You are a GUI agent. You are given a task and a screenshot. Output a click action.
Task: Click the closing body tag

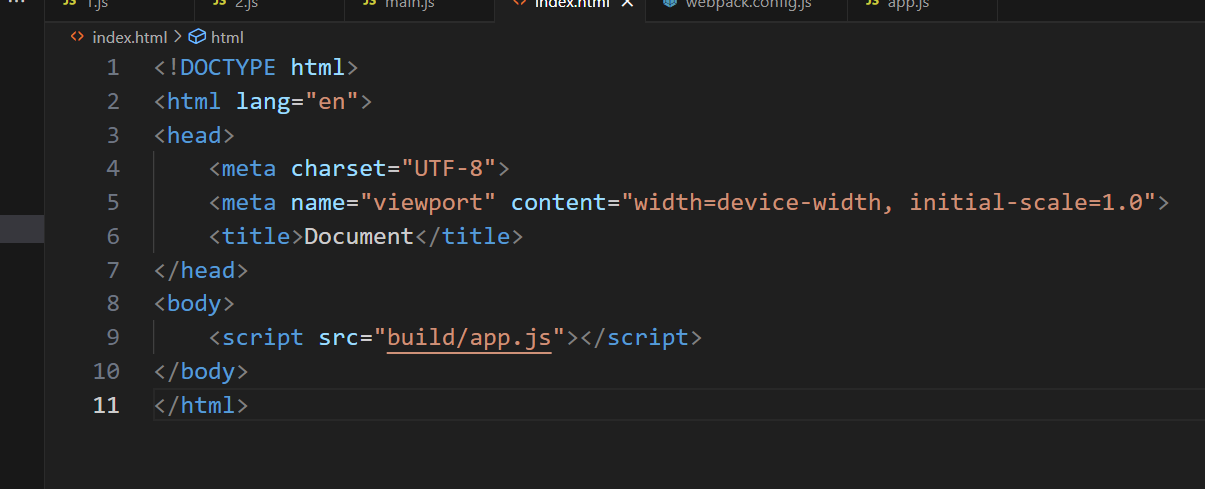click(201, 371)
